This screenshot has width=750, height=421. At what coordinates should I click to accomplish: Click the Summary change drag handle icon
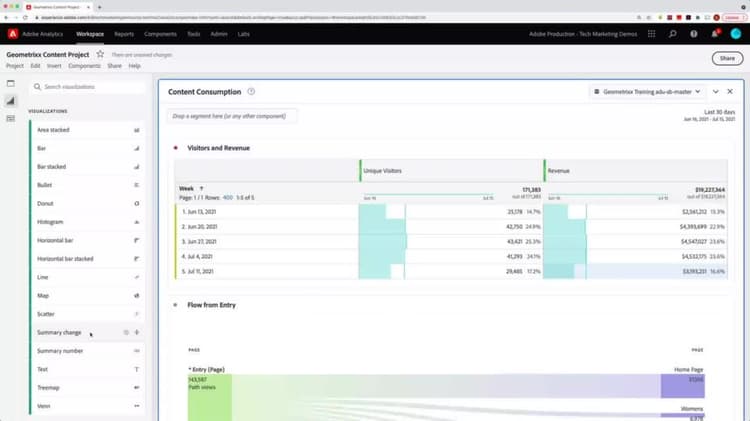pyautogui.click(x=137, y=332)
